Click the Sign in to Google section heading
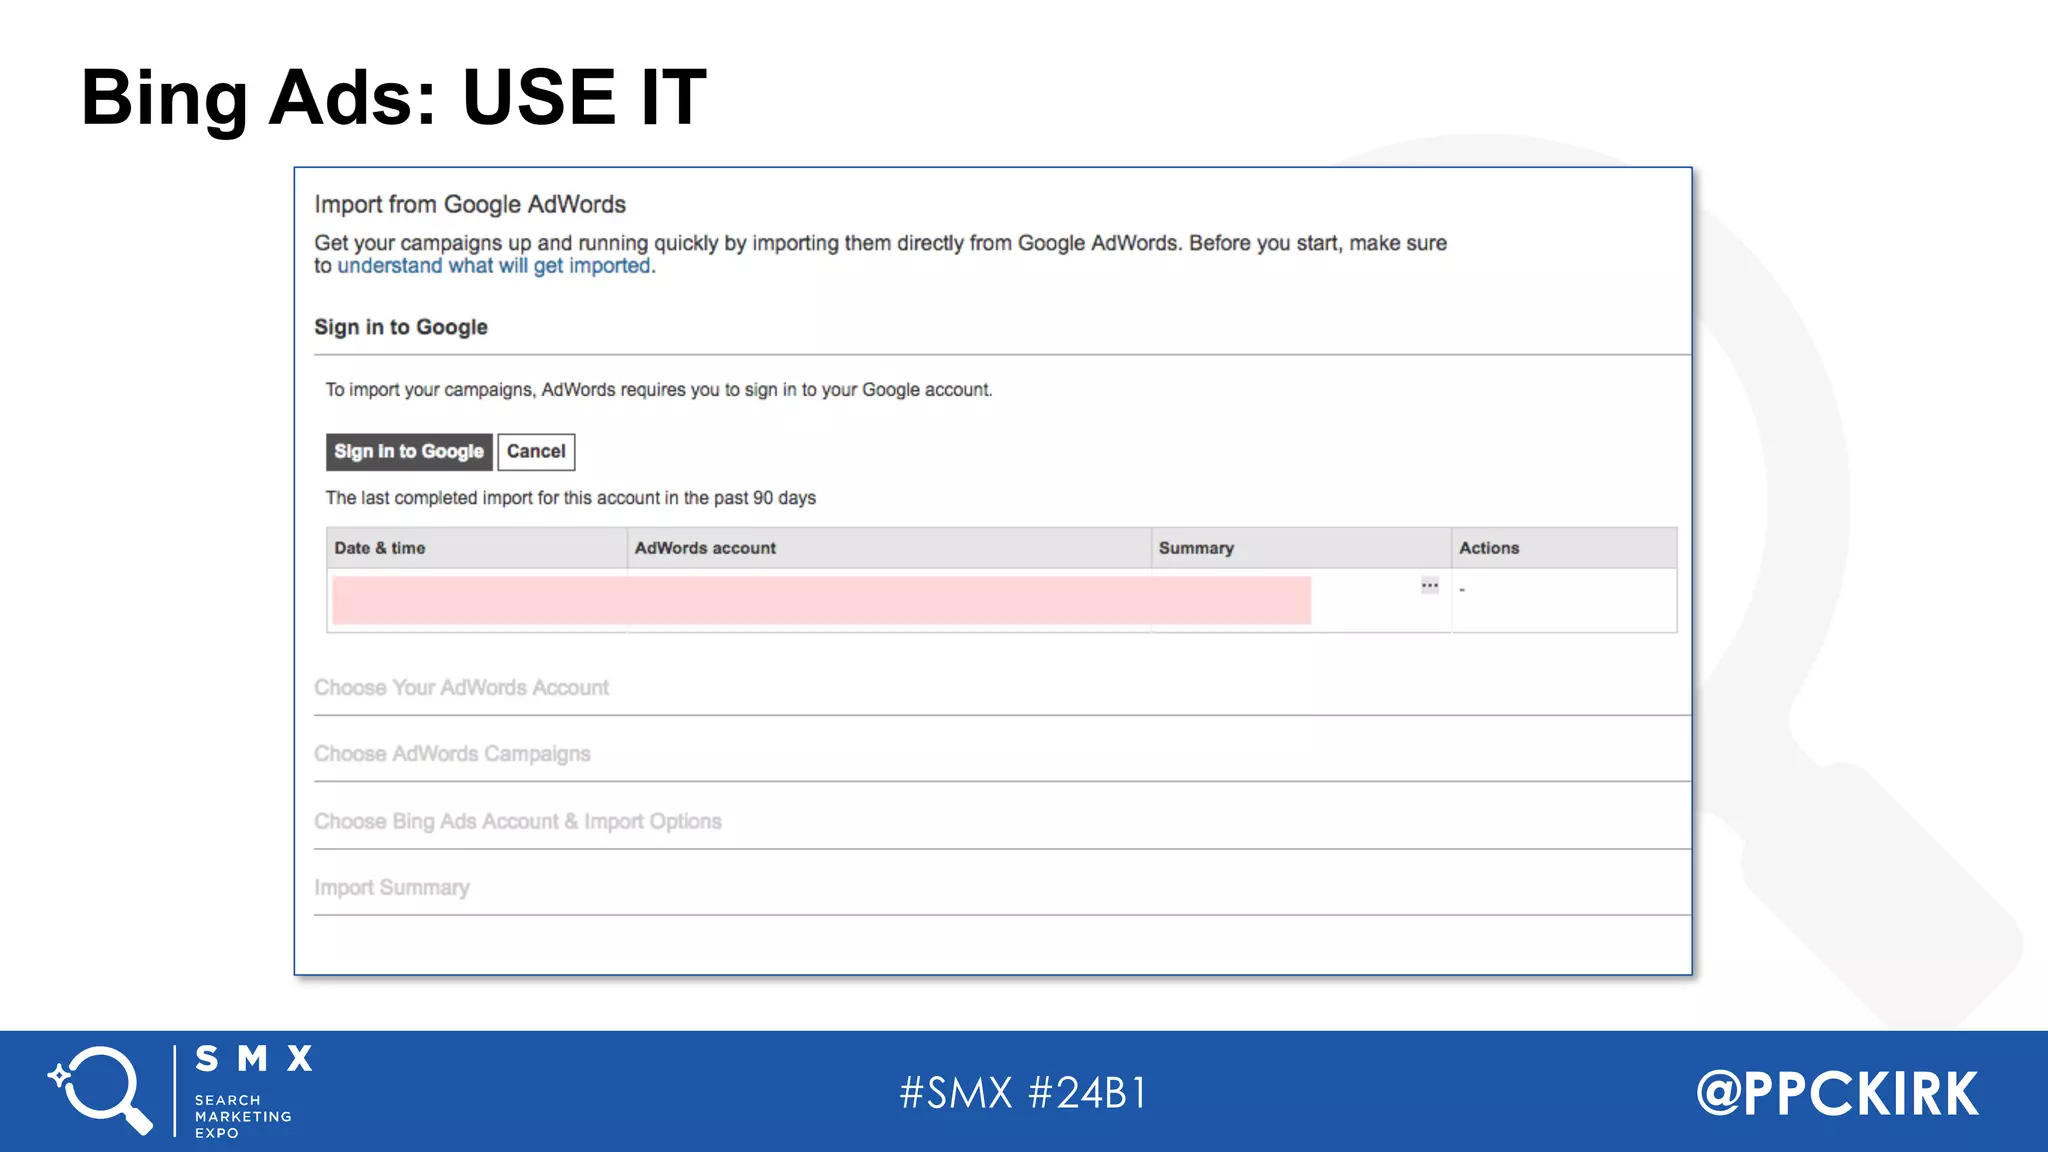 (401, 327)
